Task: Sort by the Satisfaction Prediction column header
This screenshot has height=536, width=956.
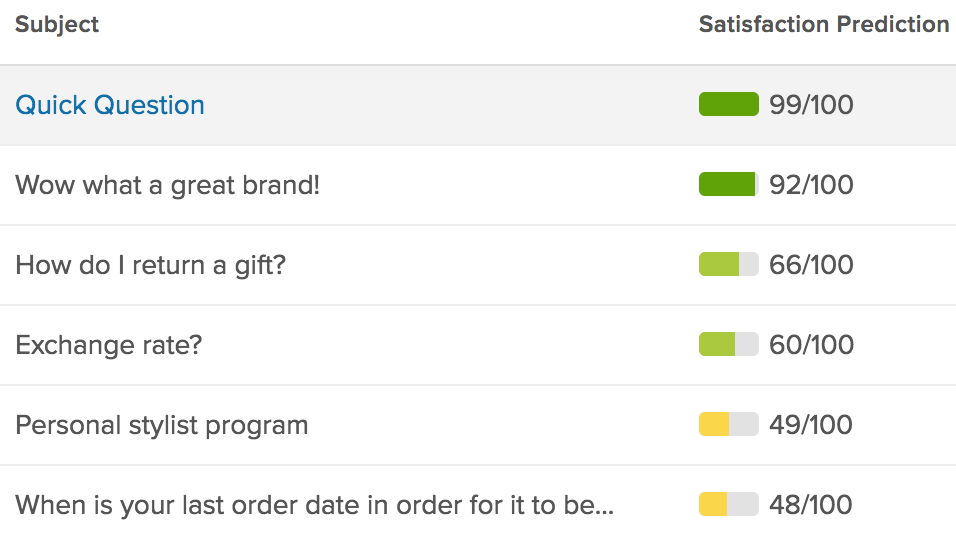Action: tap(823, 24)
